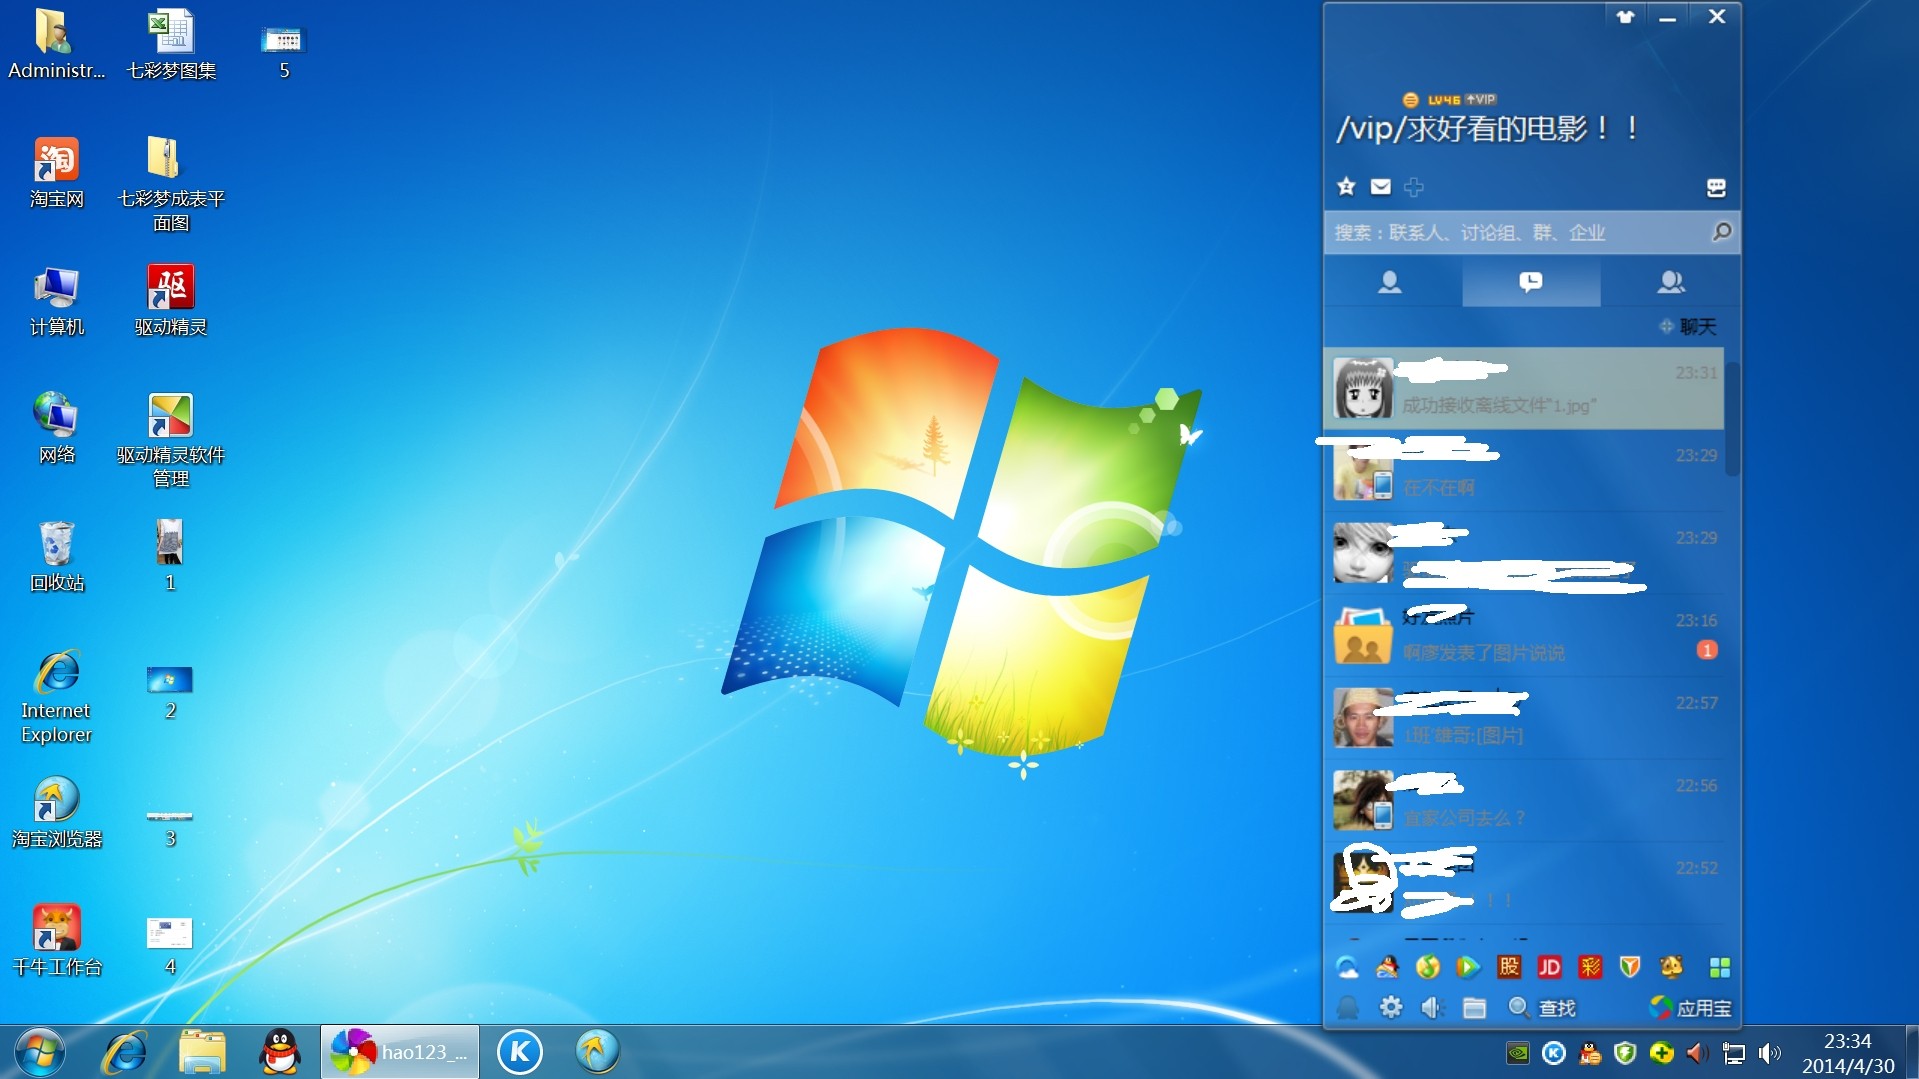Open the QQ Pet app icon
Viewport: 1919px width, 1079px height.
click(1671, 967)
